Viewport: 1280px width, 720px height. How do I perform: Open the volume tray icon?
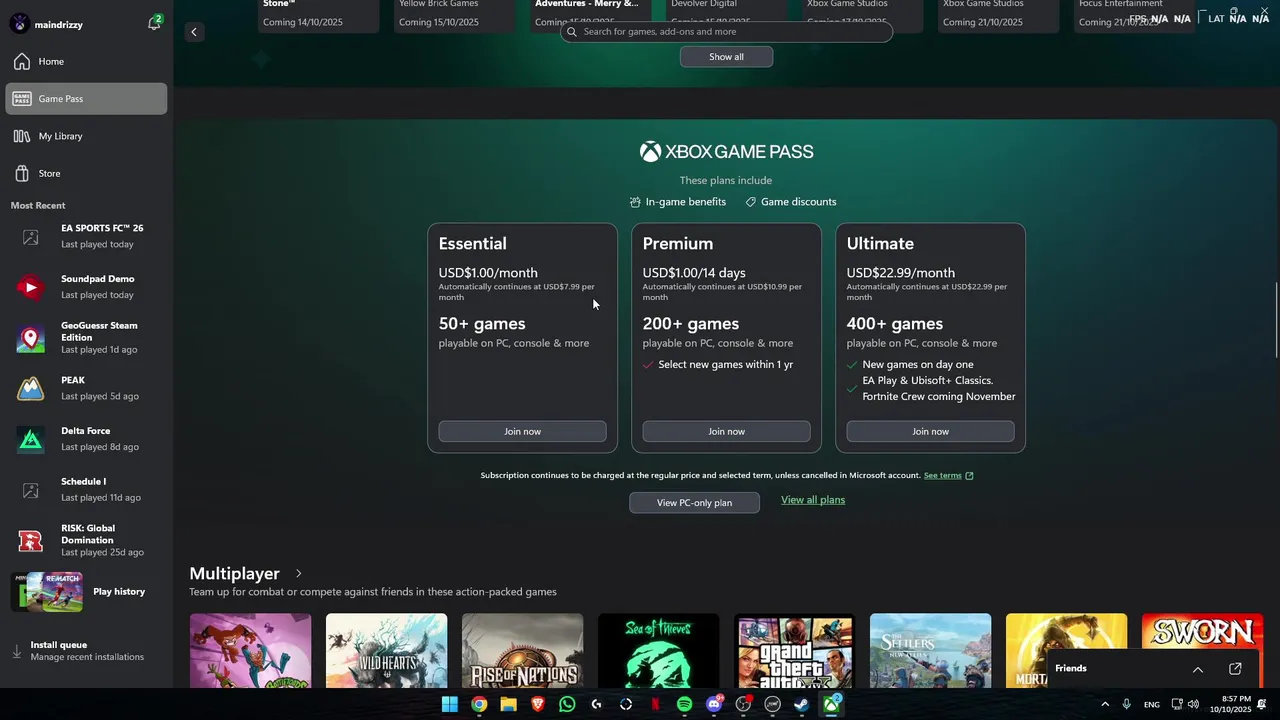(1193, 704)
